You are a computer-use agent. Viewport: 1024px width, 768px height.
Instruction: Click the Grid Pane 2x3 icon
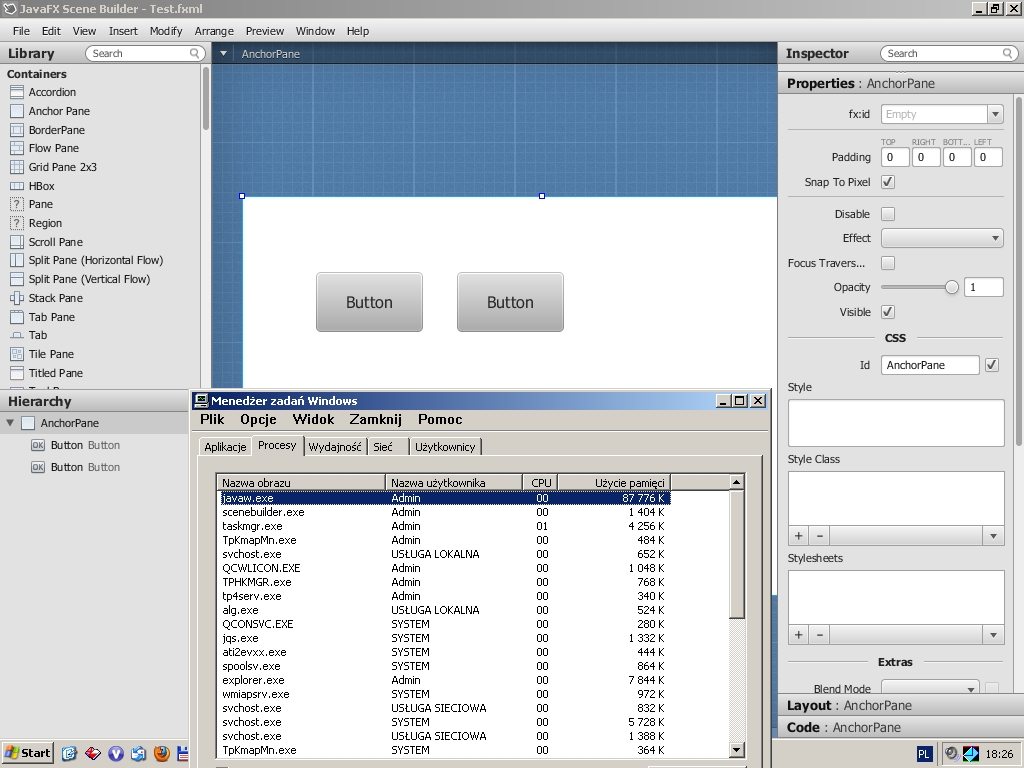tap(17, 167)
